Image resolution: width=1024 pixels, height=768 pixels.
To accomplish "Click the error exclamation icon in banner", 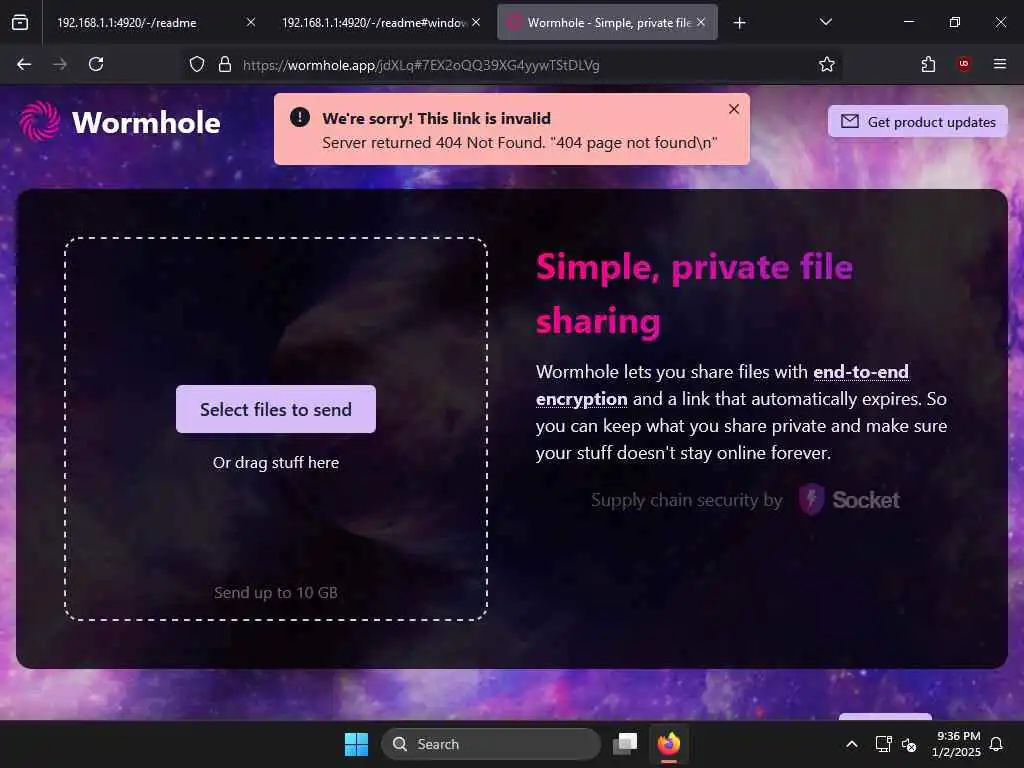I will [x=300, y=118].
